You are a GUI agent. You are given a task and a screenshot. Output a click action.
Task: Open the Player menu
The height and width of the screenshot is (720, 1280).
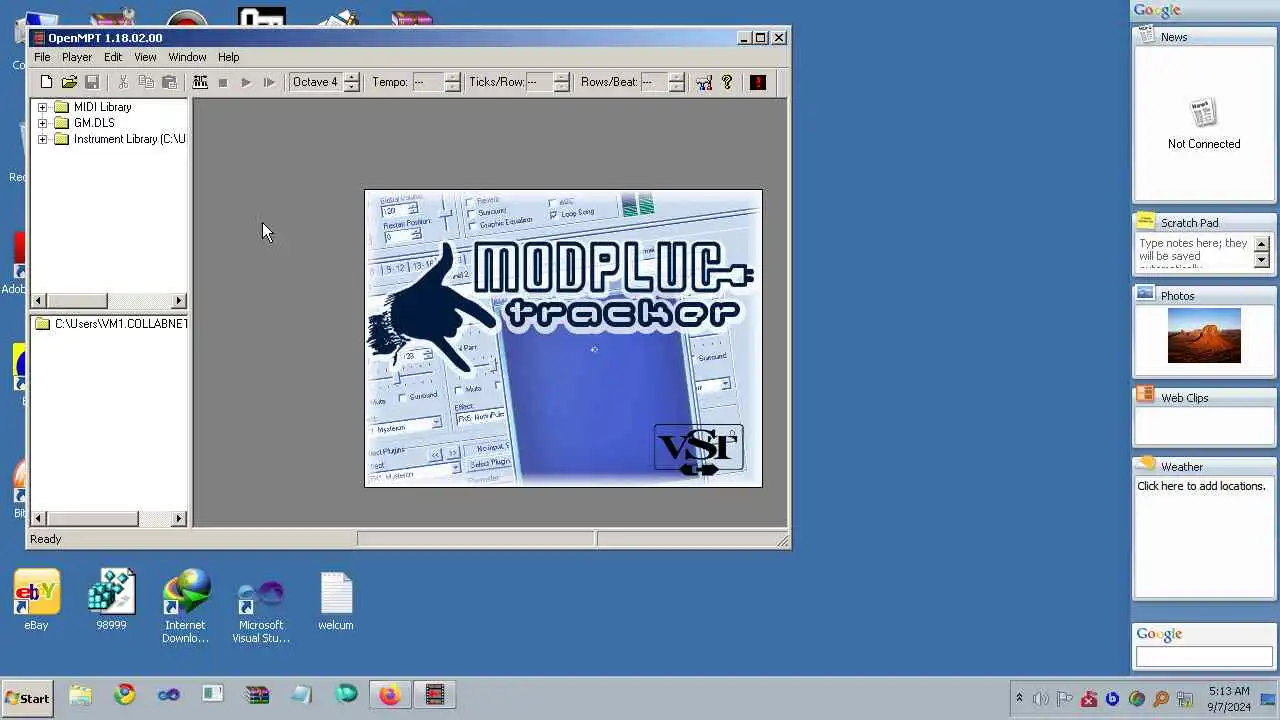[x=77, y=57]
